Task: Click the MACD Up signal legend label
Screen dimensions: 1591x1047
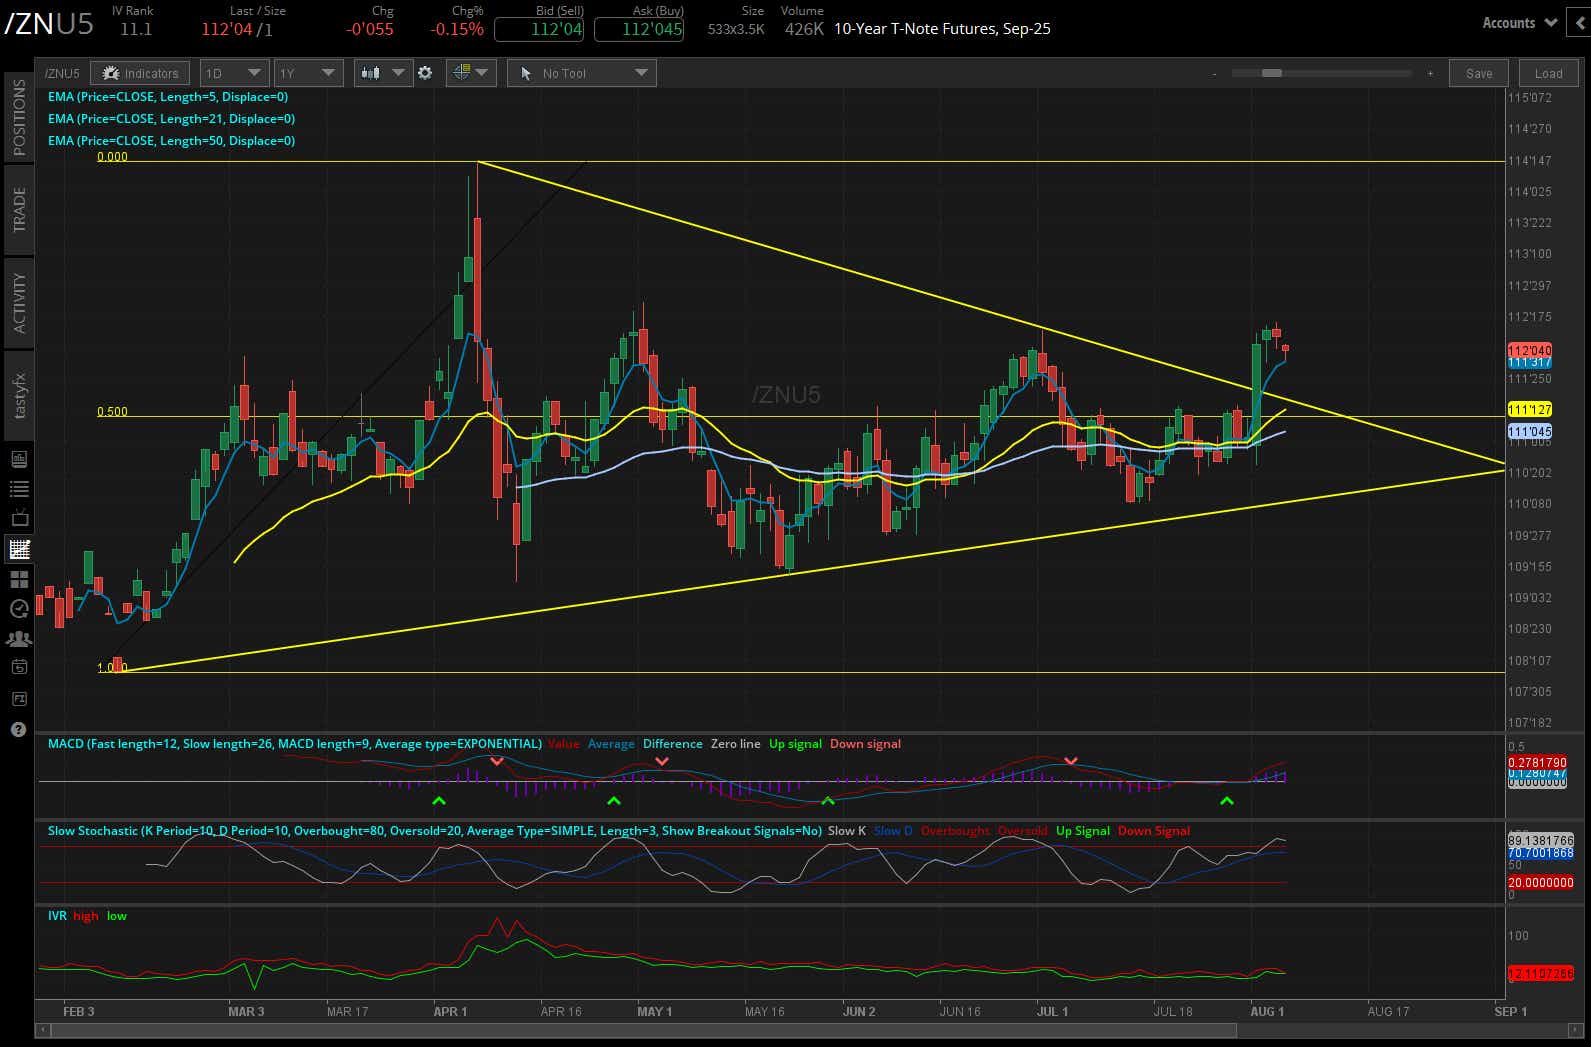Action: pos(795,744)
